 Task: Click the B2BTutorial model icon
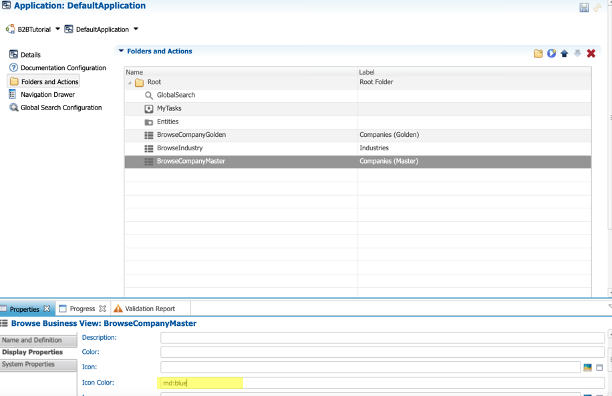point(10,29)
